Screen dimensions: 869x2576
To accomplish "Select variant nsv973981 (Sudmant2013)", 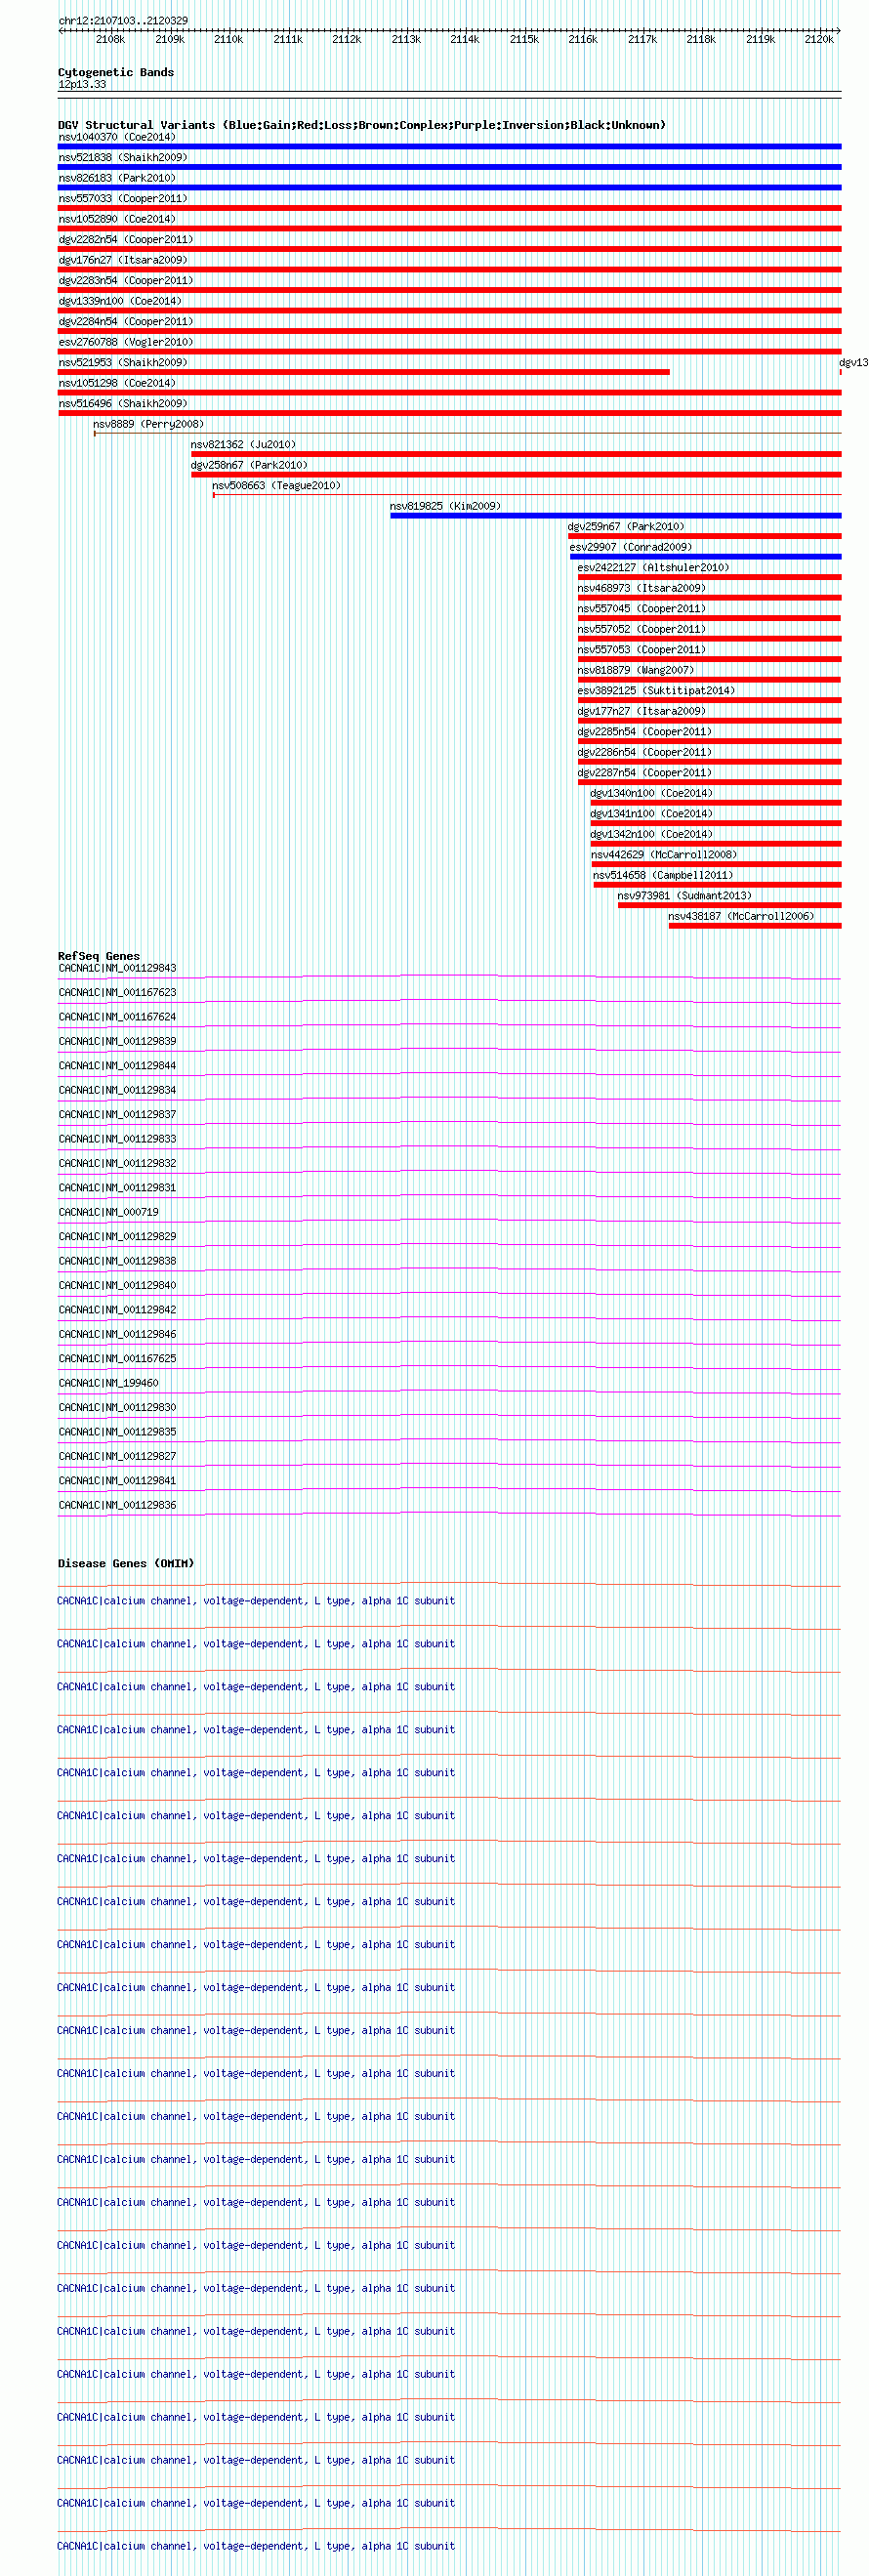I will tap(685, 895).
